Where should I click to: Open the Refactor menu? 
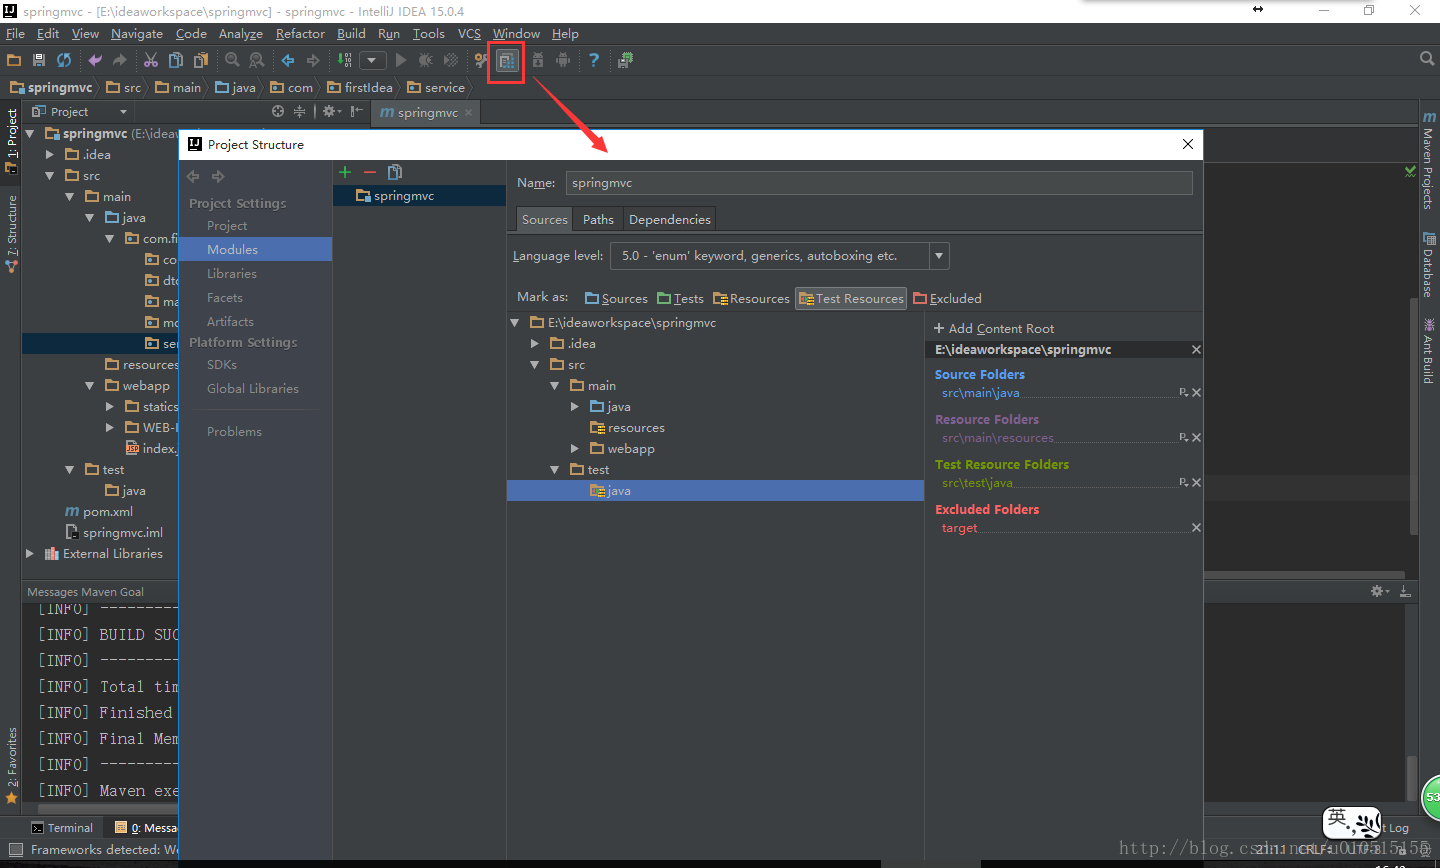300,34
